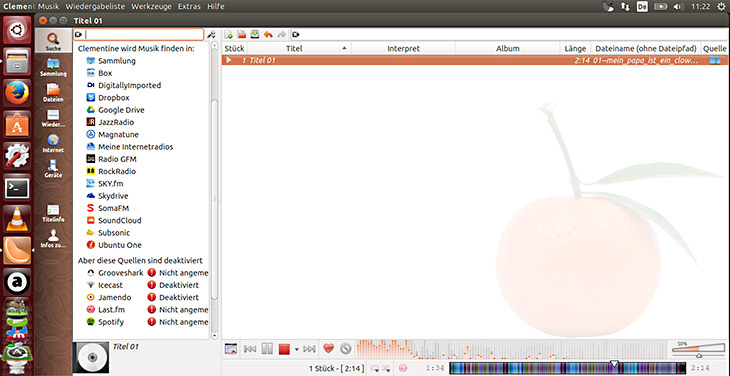Click SoundCloud in the source list

[x=114, y=220]
